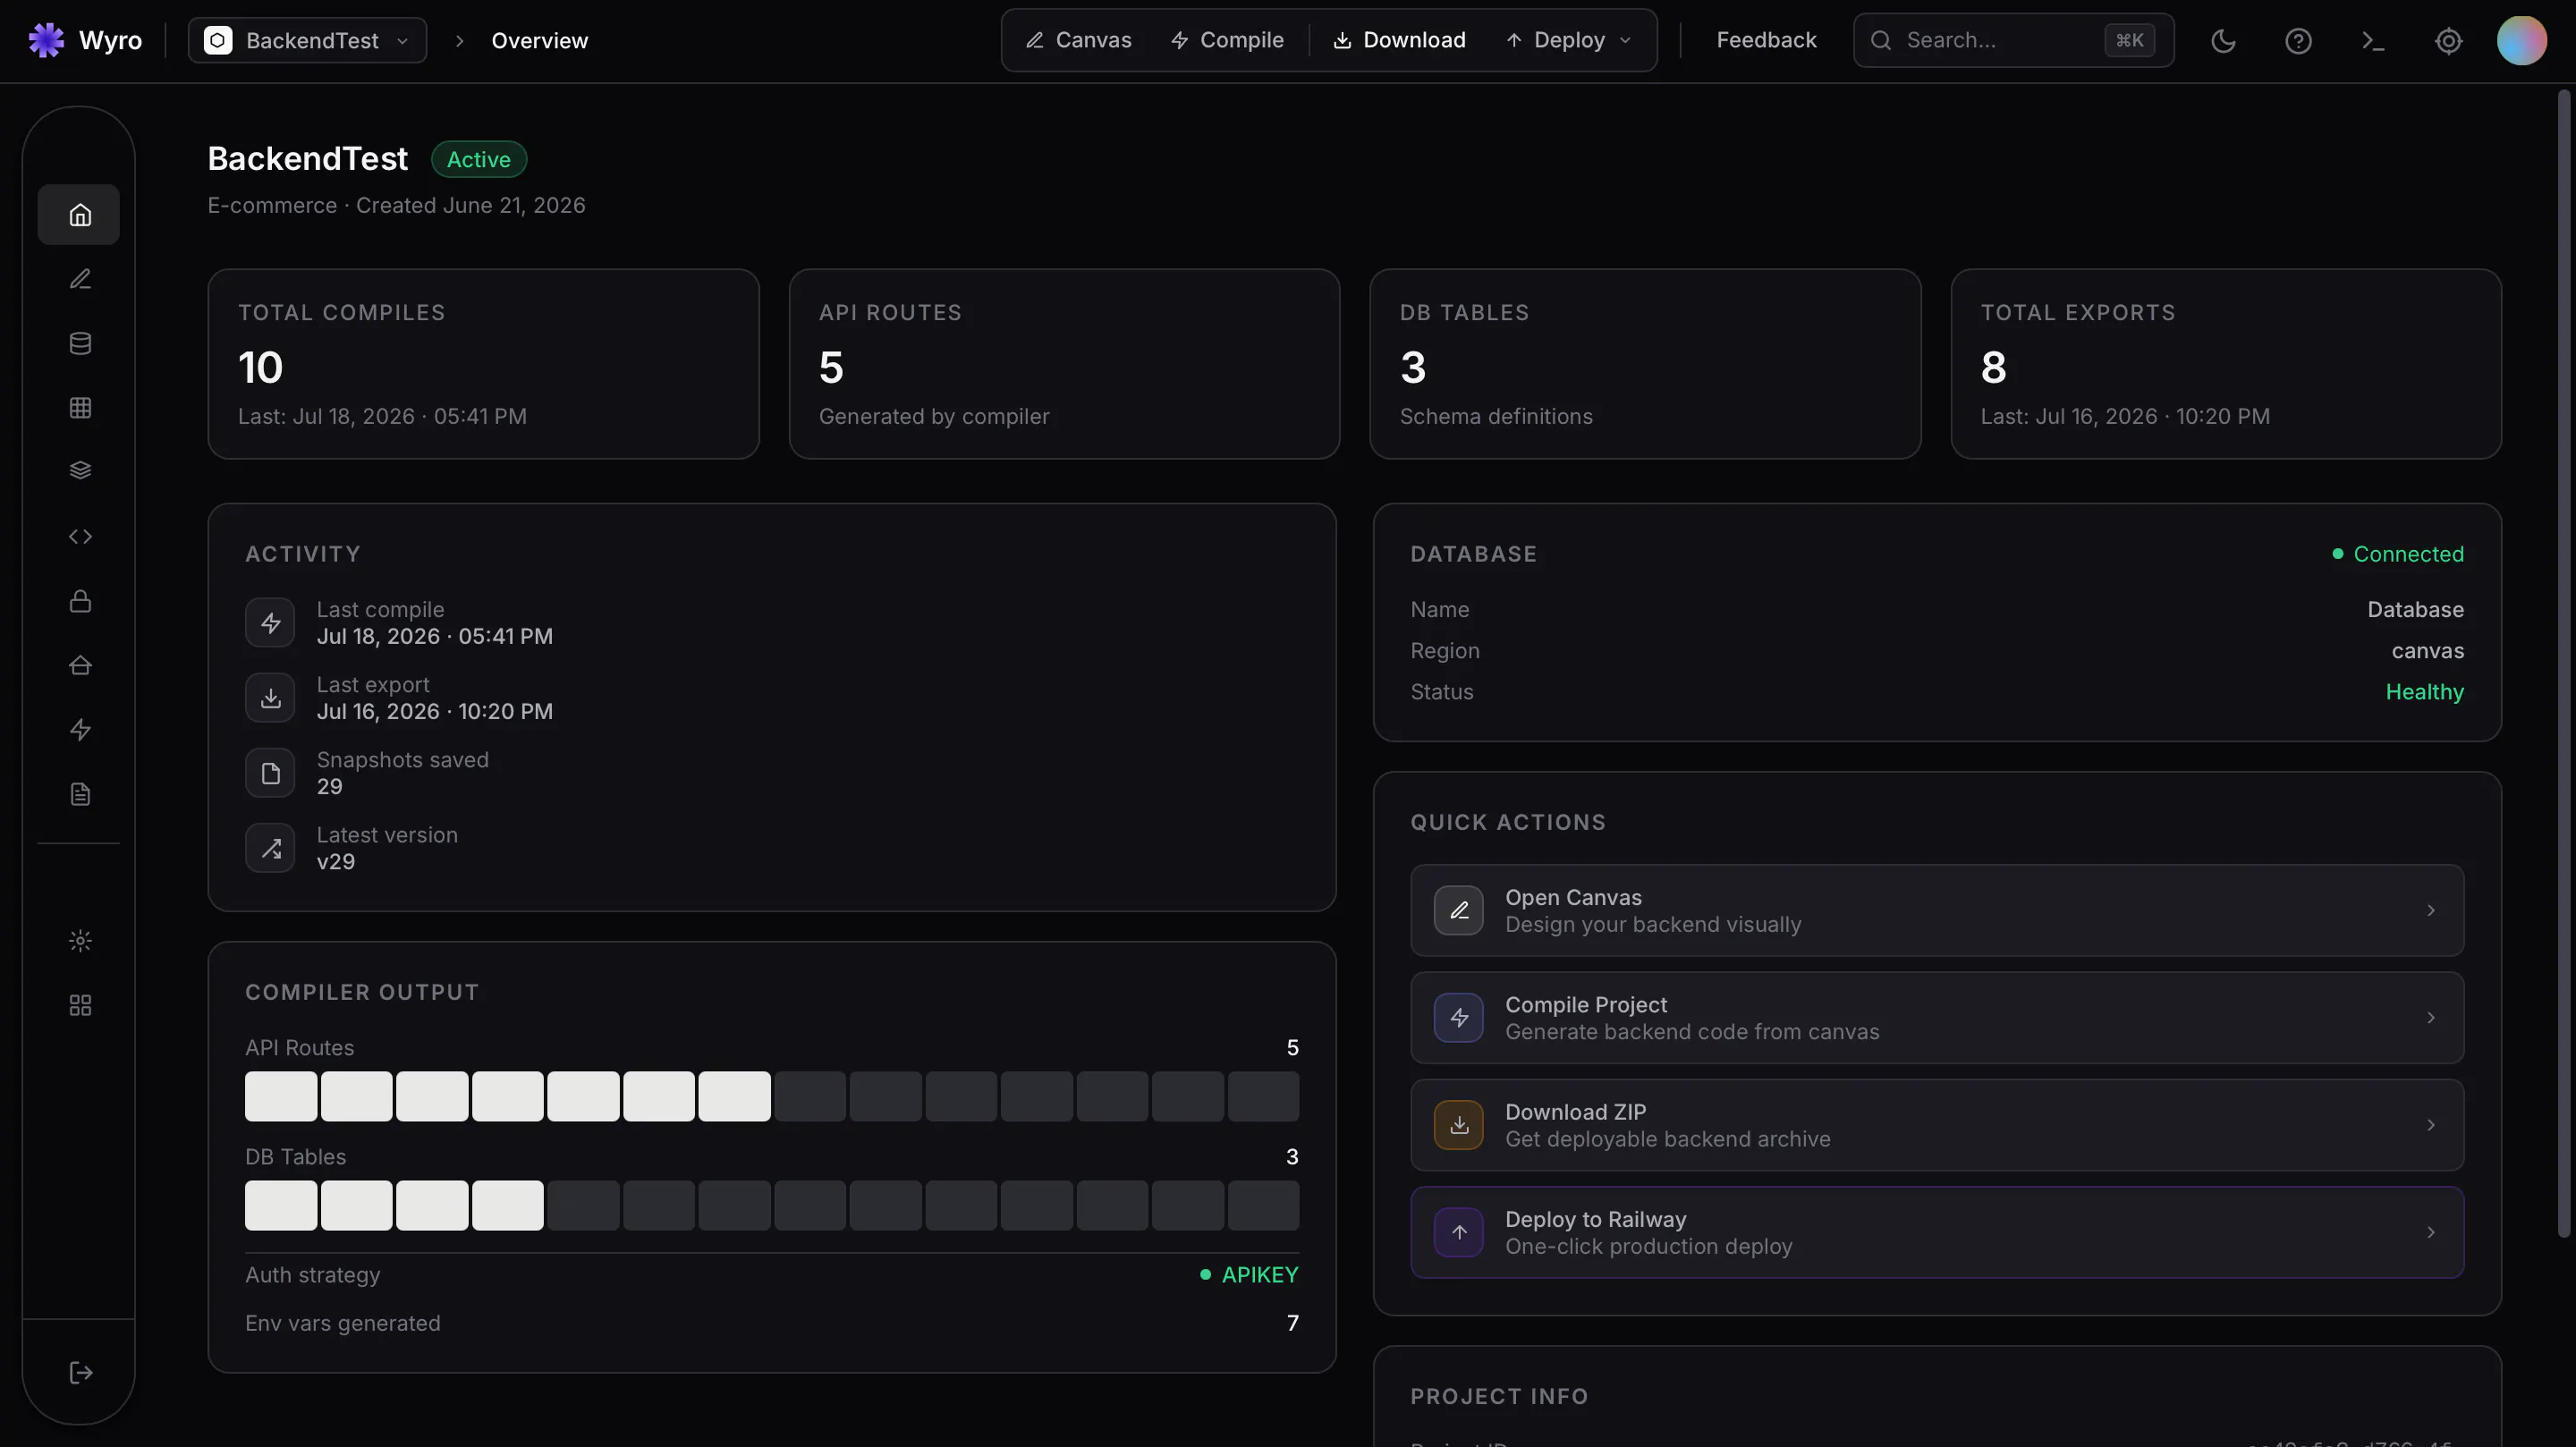Click Deploy to Railway quick action
Screen dimensions: 2576x1447
(x=1937, y=1232)
